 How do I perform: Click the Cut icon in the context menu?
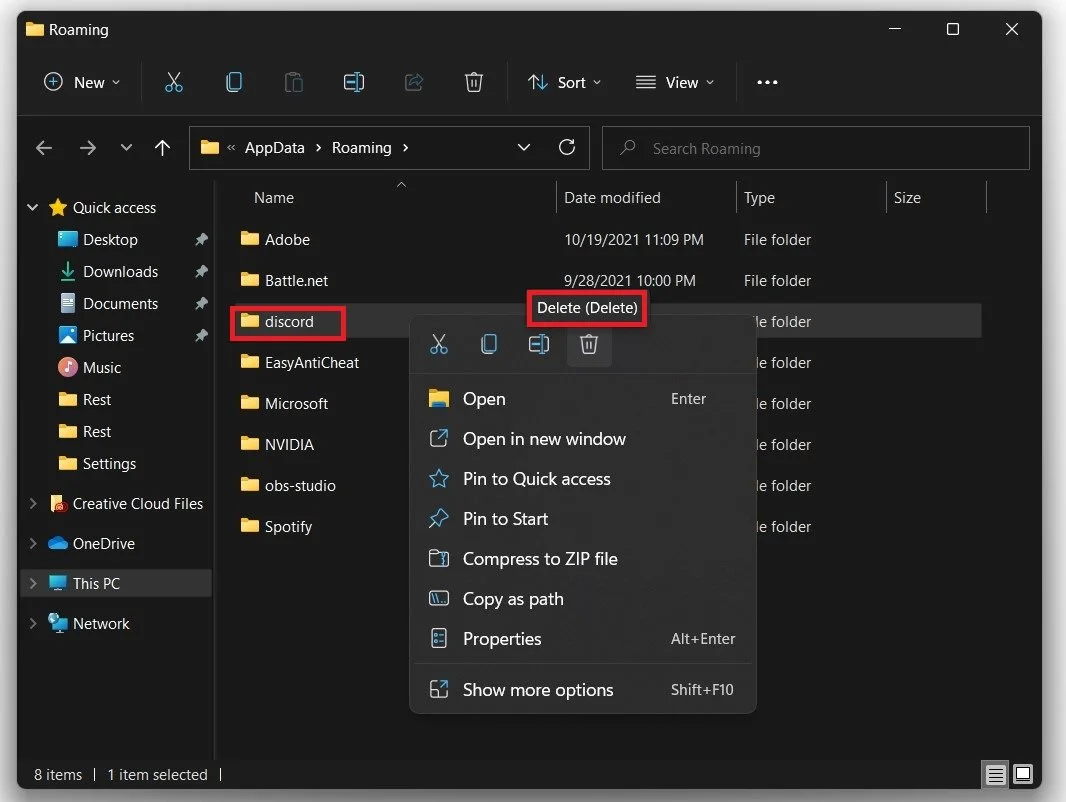click(439, 344)
